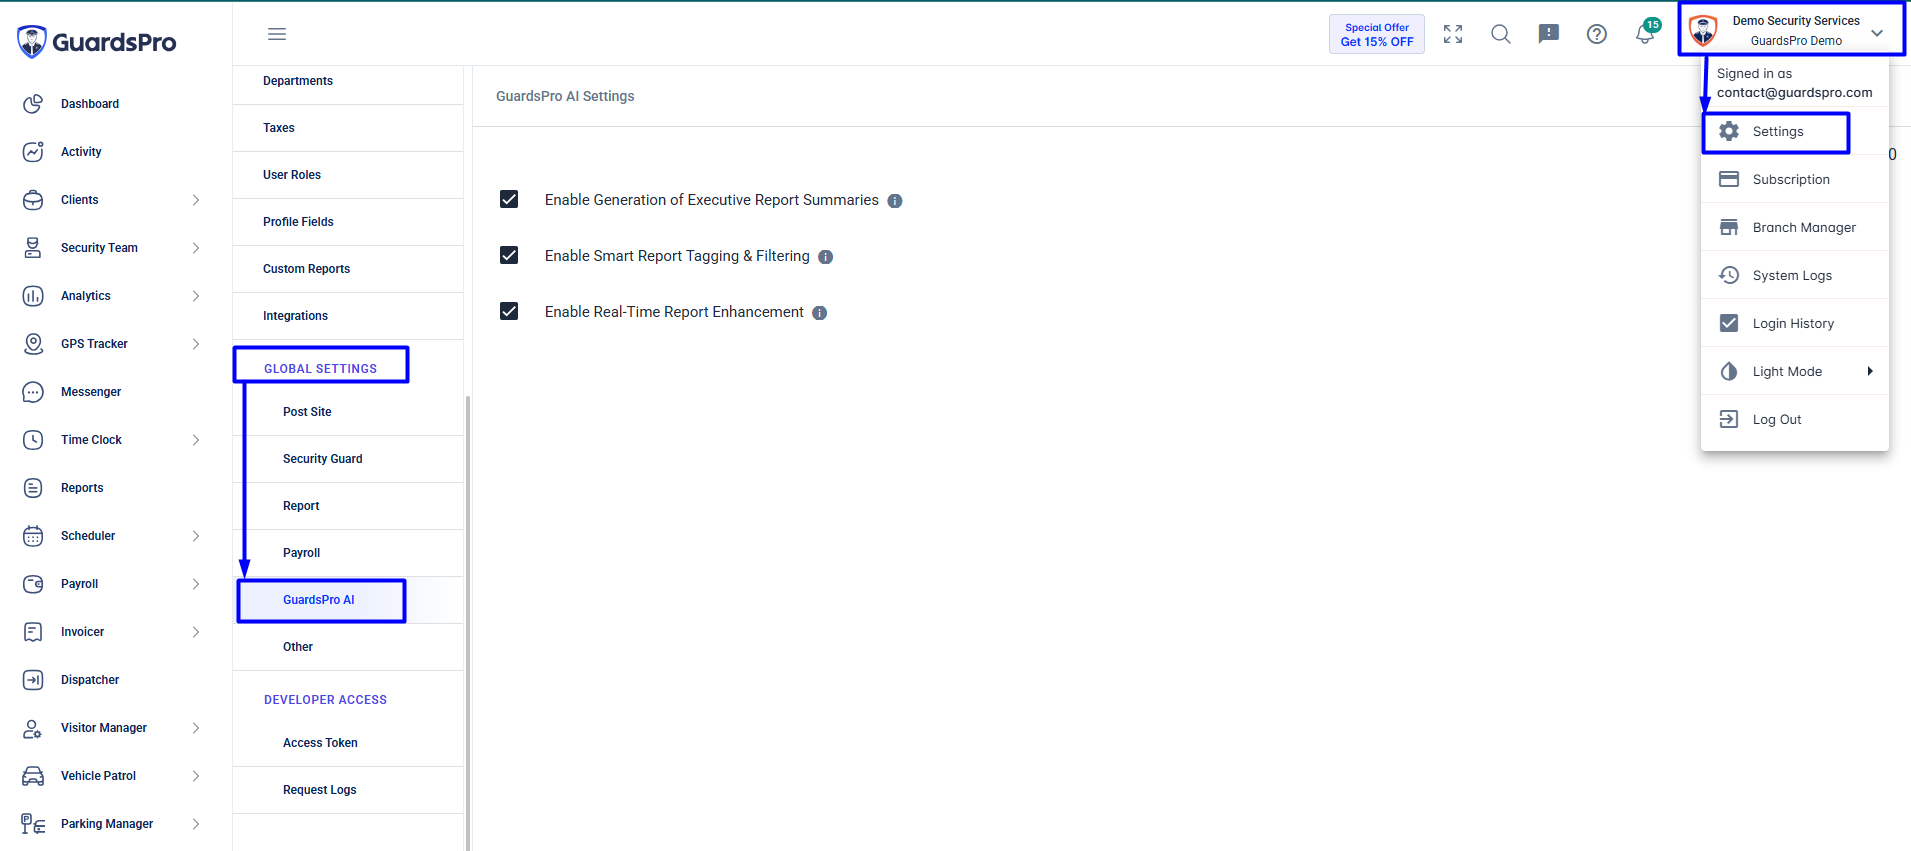Disable Real-Time Report Enhancement checkbox
1911x851 pixels.
pyautogui.click(x=509, y=311)
